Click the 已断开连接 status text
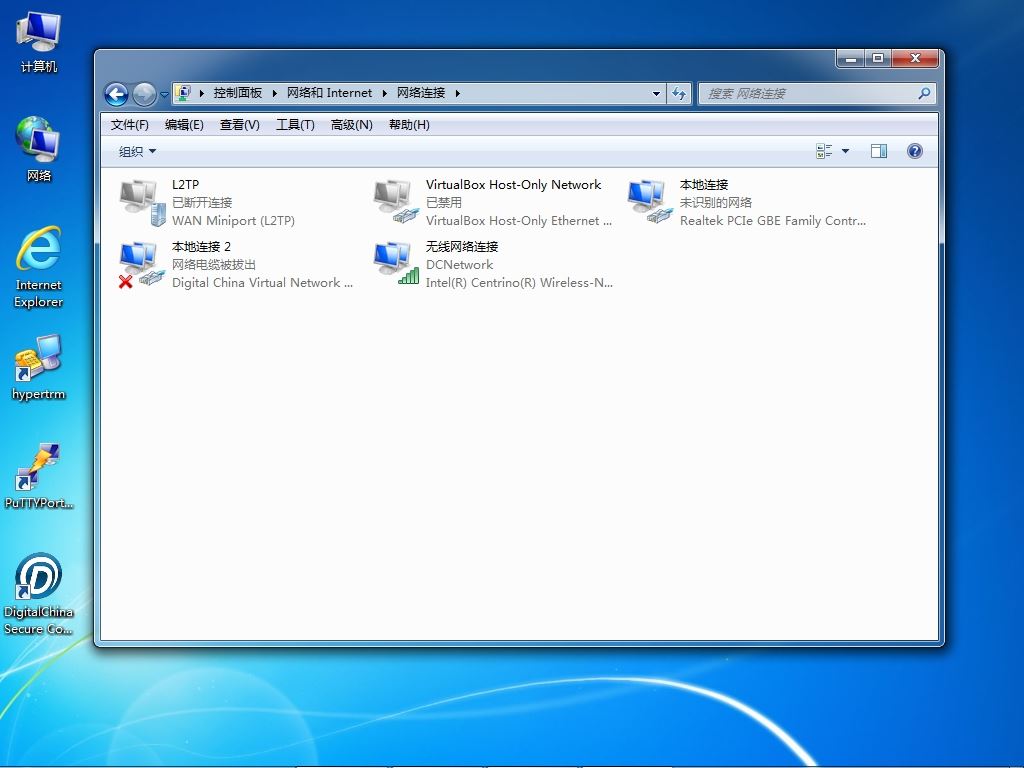Image resolution: width=1024 pixels, height=768 pixels. (202, 202)
